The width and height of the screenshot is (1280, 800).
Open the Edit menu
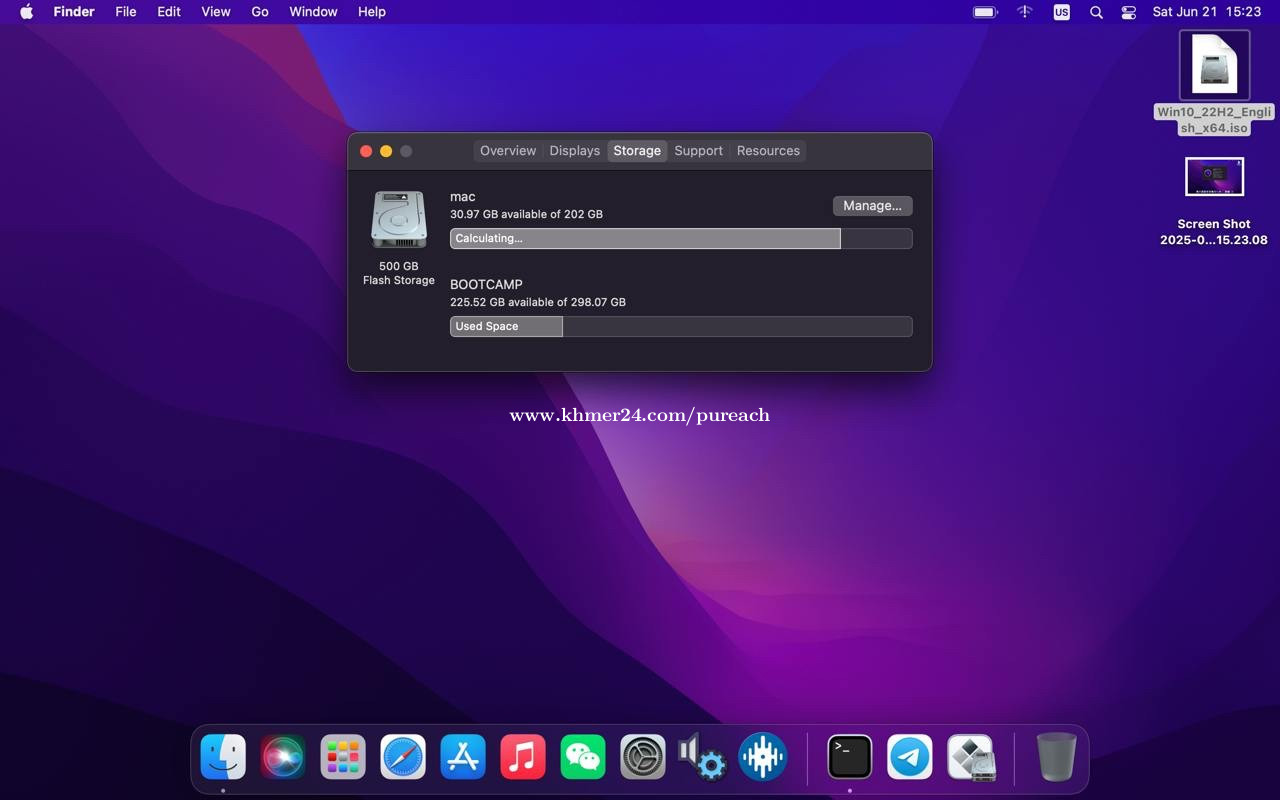169,12
